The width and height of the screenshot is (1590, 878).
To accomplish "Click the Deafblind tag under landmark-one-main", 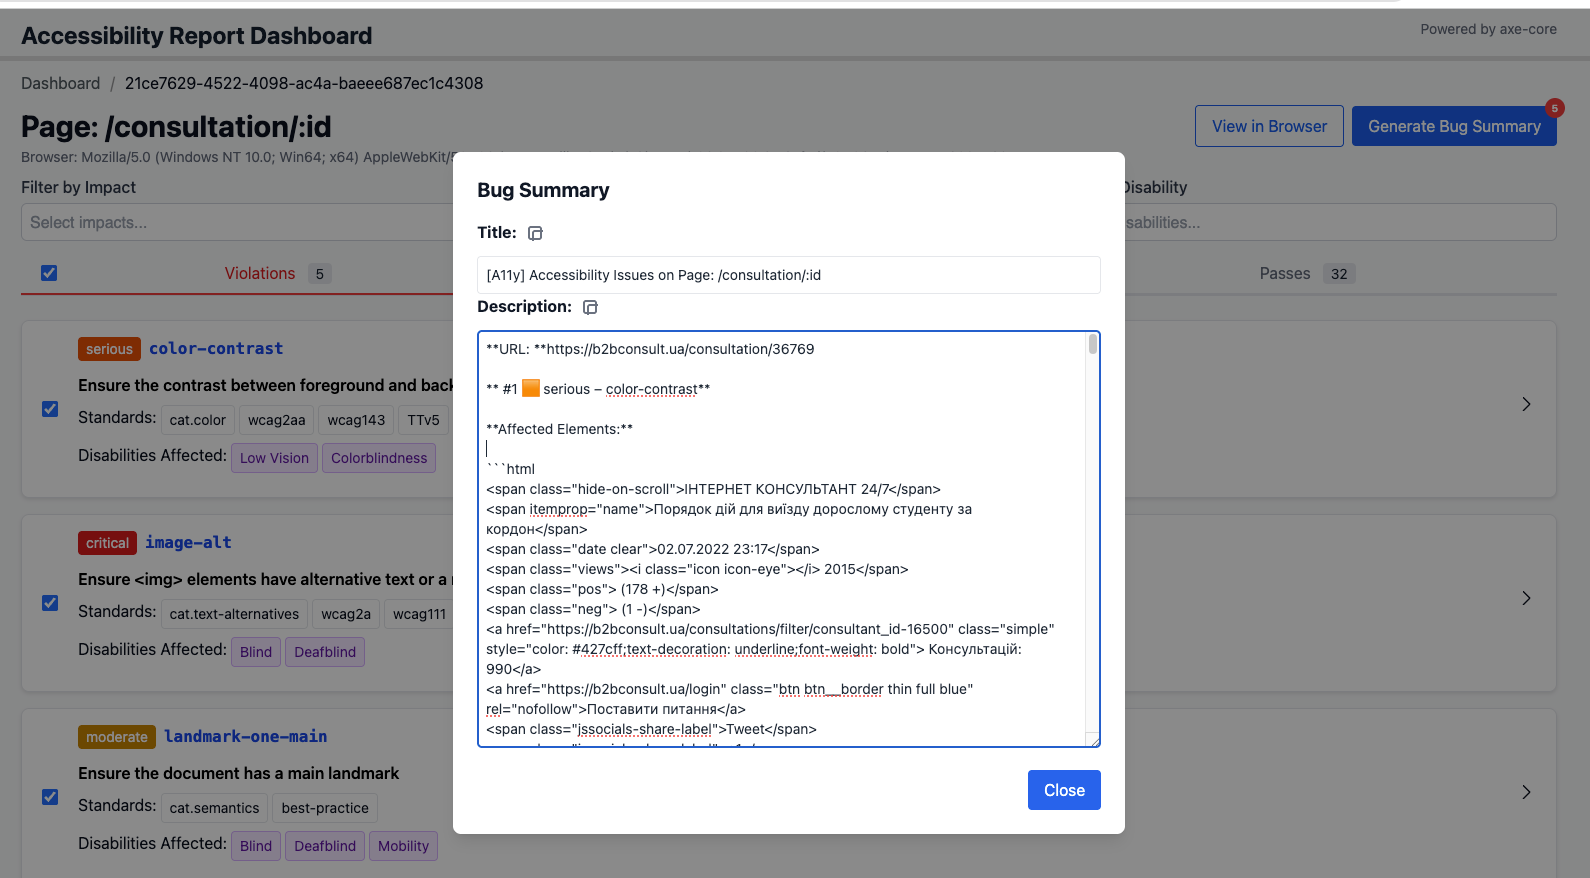I will pos(325,846).
